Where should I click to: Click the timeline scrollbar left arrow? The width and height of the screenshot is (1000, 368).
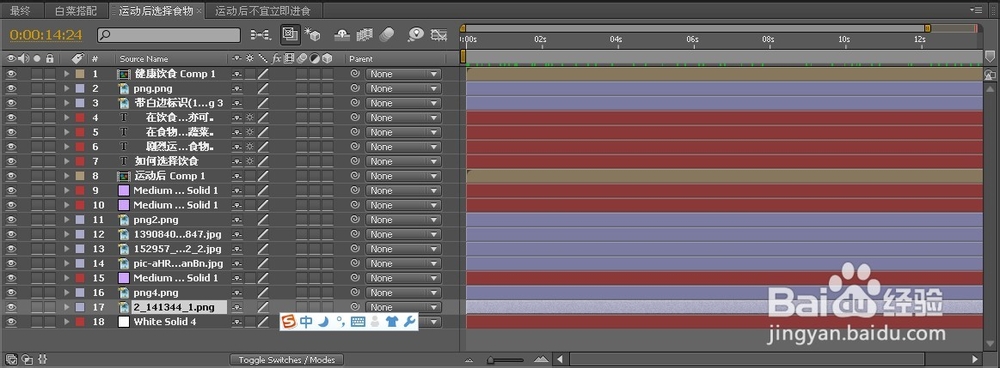coord(561,360)
